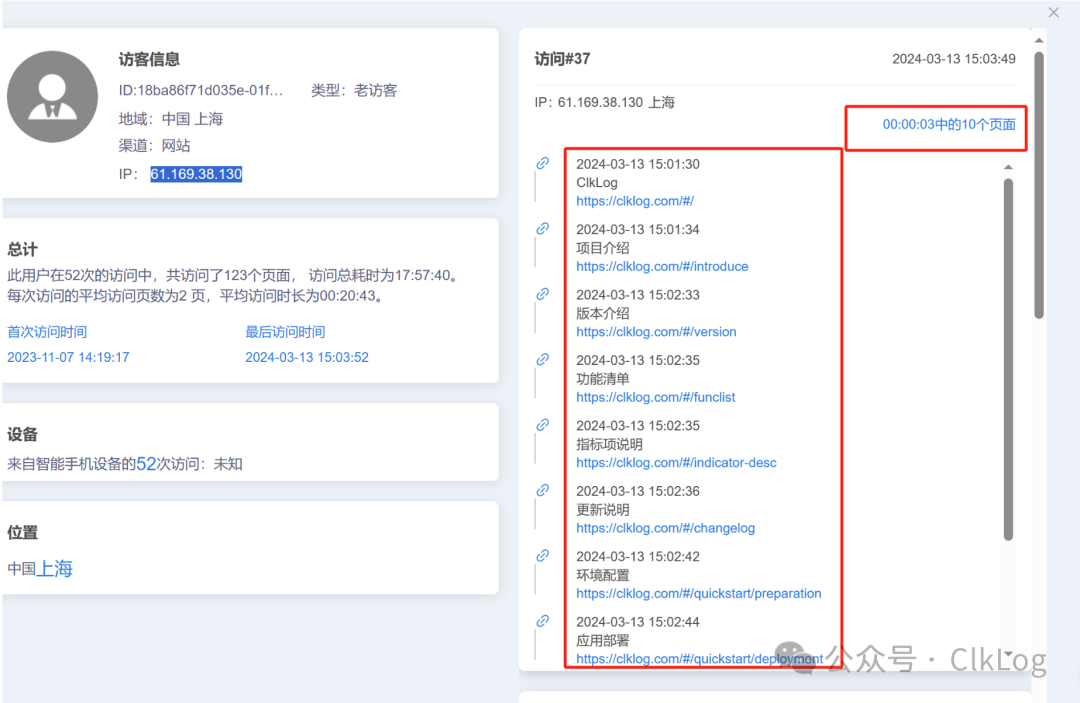
Task: Click the last visit time 2024-03-13 link
Action: click(x=308, y=356)
